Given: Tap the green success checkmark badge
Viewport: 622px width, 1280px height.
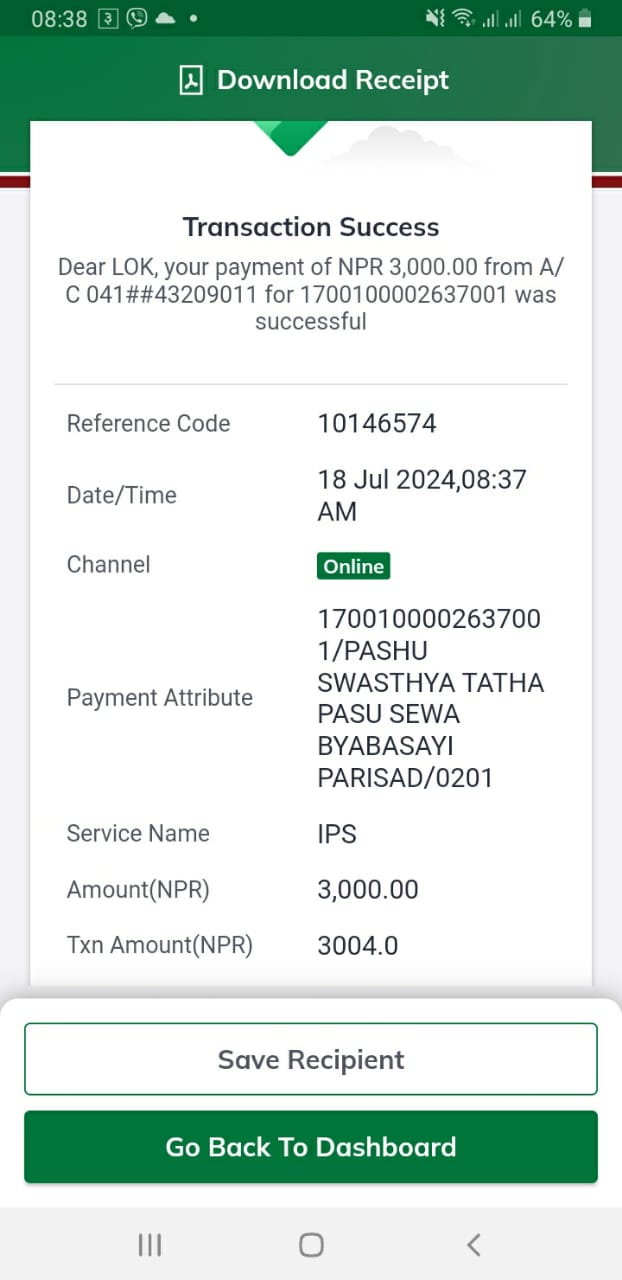Looking at the screenshot, I should [x=290, y=138].
